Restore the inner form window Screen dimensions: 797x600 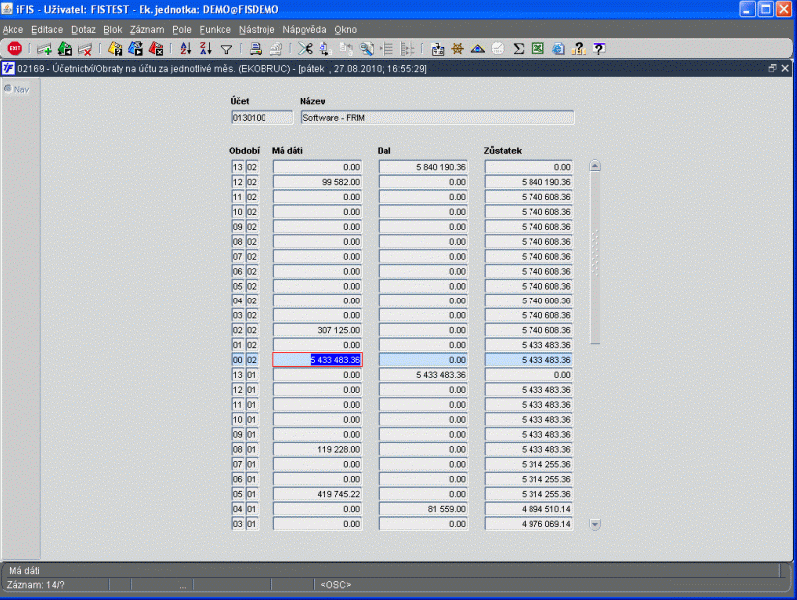772,68
